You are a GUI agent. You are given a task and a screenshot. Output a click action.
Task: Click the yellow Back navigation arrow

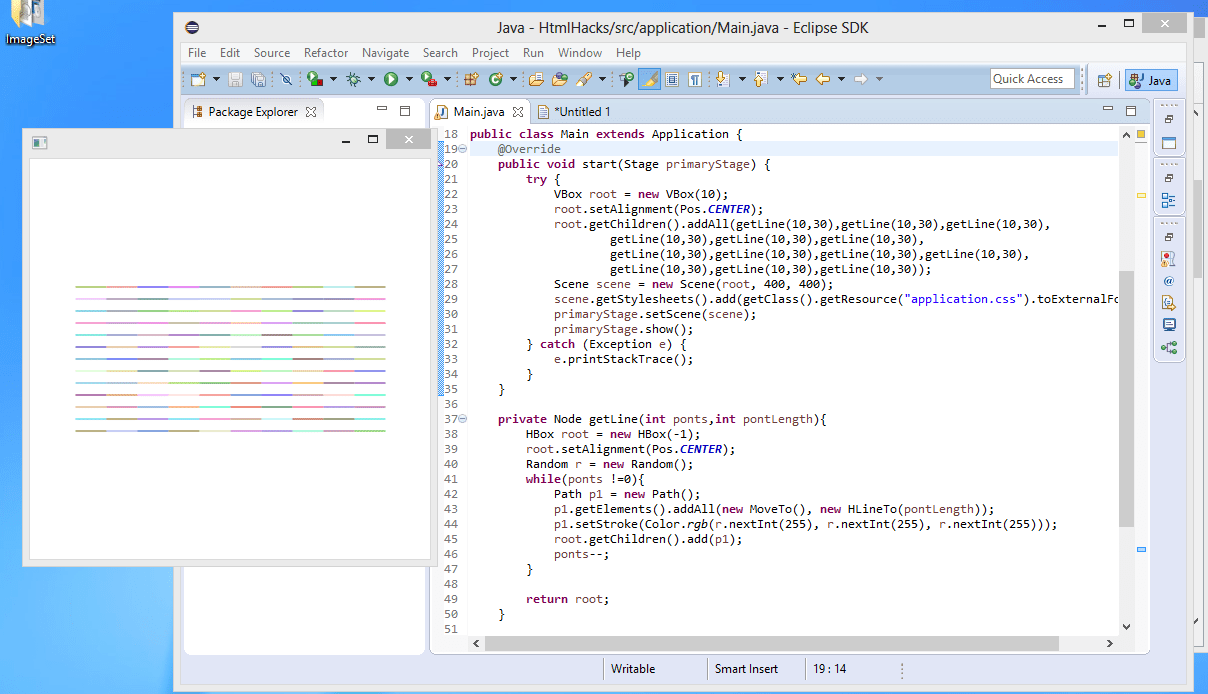822,79
